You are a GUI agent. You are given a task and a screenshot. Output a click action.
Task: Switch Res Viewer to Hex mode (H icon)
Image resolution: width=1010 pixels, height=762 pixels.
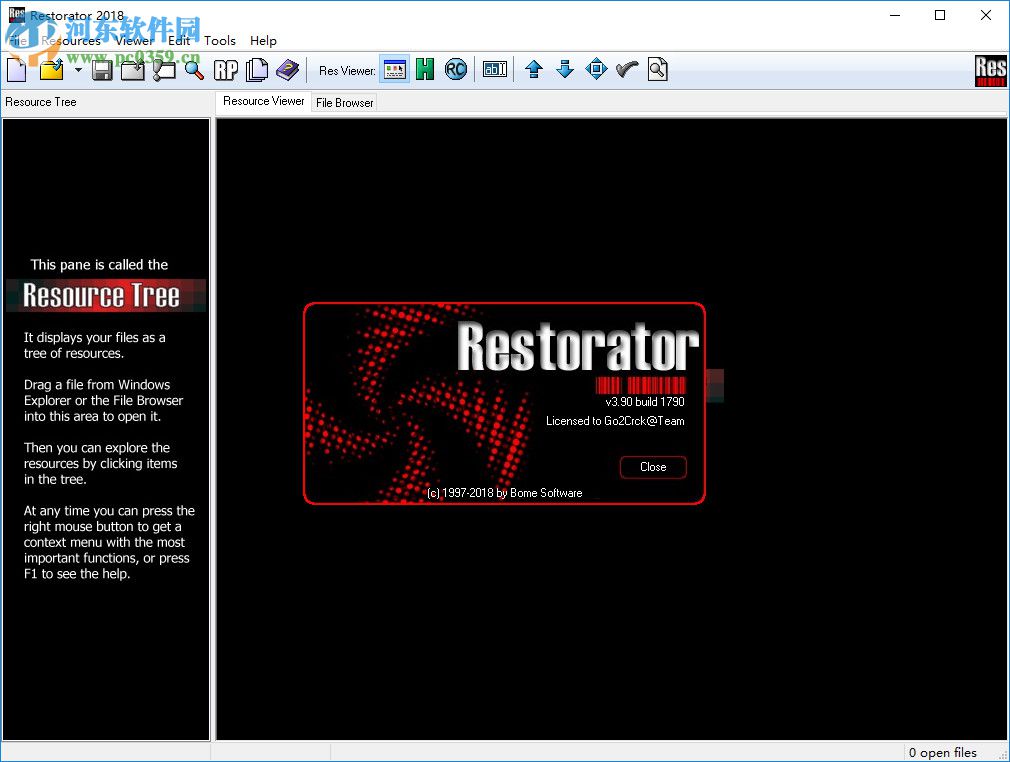(425, 69)
